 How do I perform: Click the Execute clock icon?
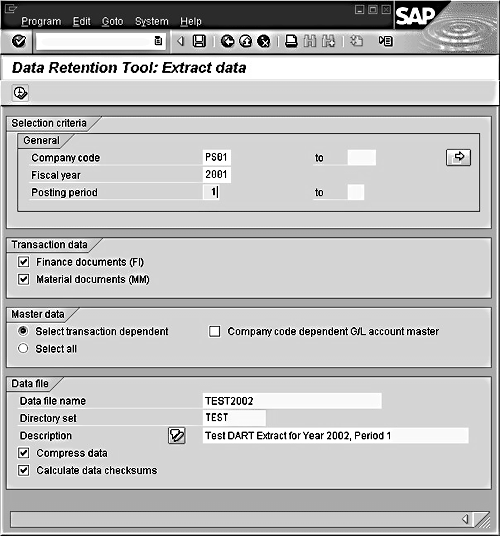[21, 93]
